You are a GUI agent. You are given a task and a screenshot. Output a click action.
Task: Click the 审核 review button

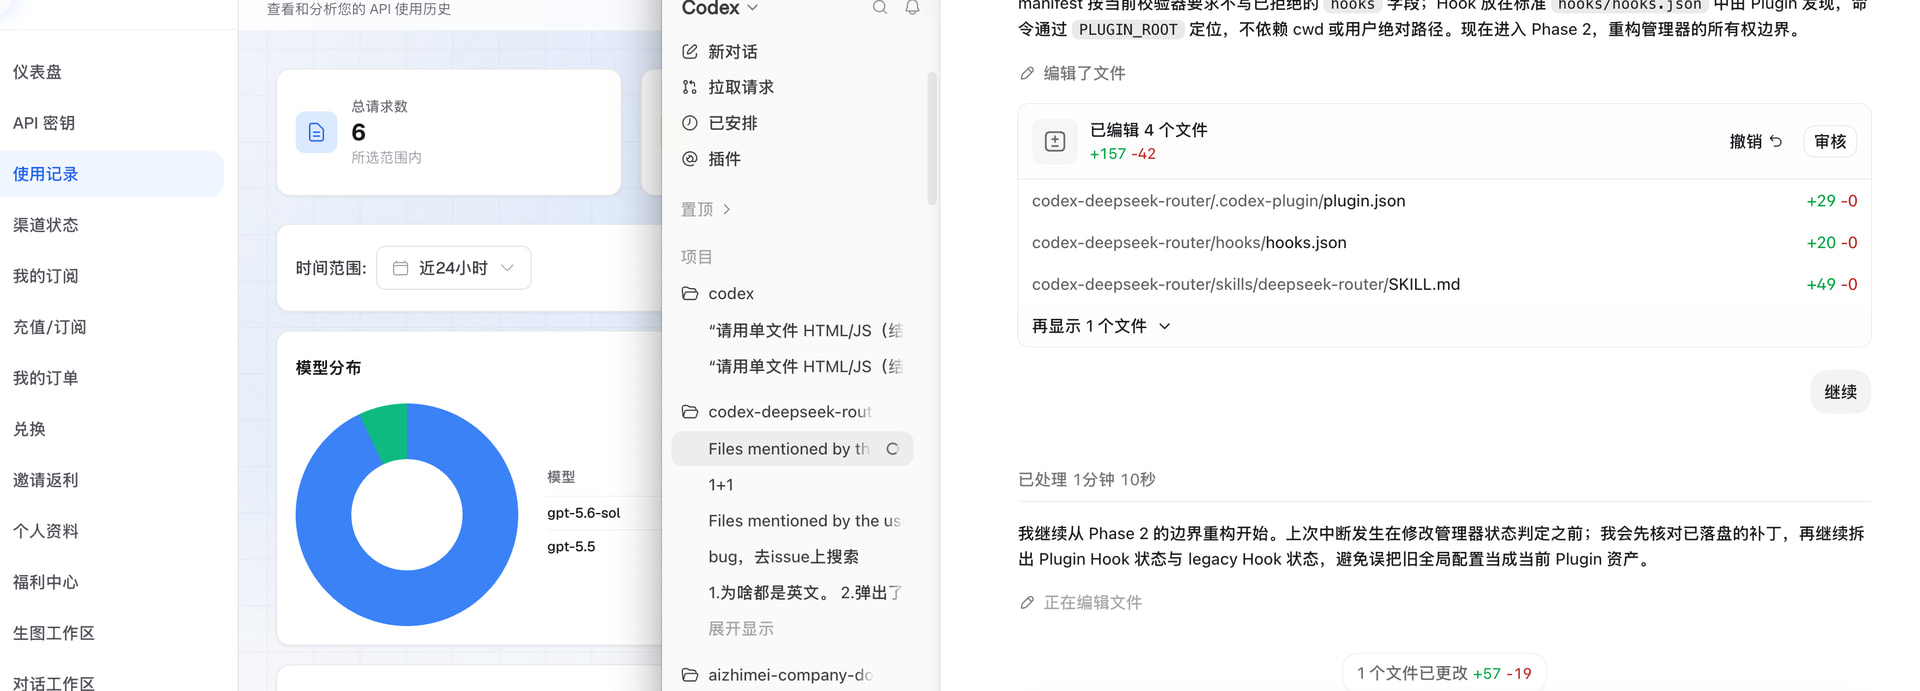click(1830, 141)
